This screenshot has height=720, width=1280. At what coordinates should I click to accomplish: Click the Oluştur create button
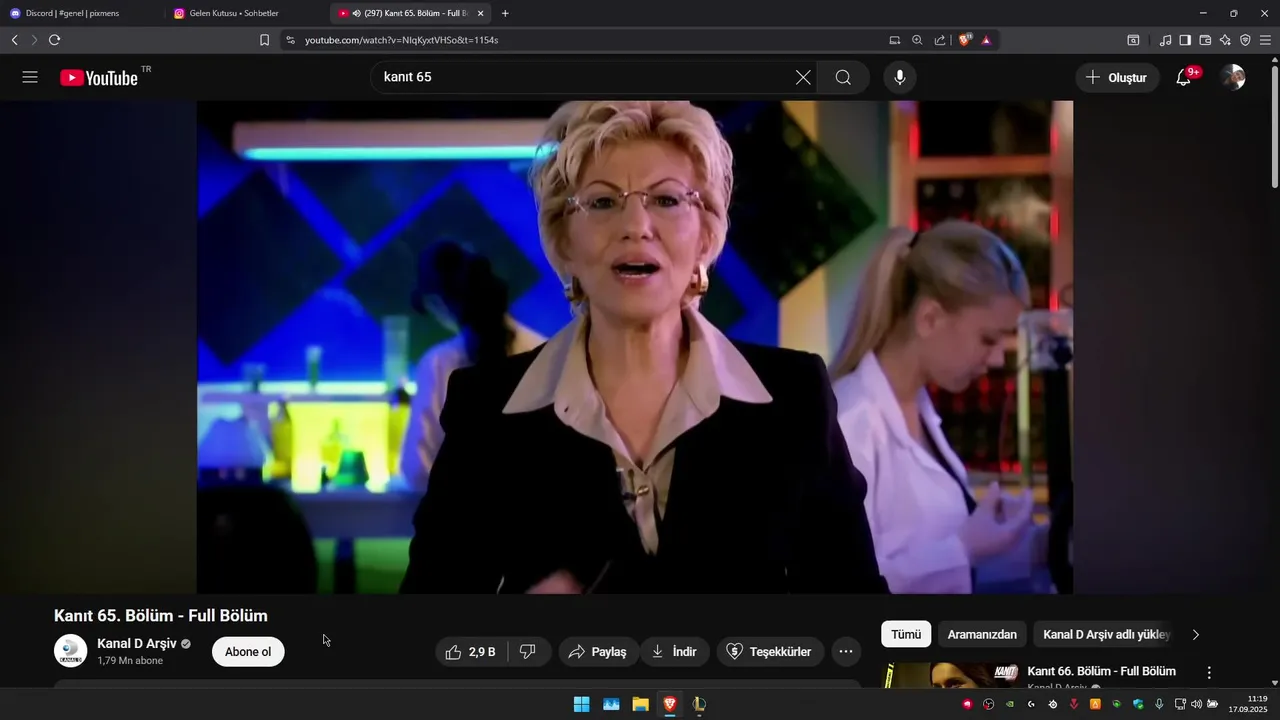[1117, 77]
